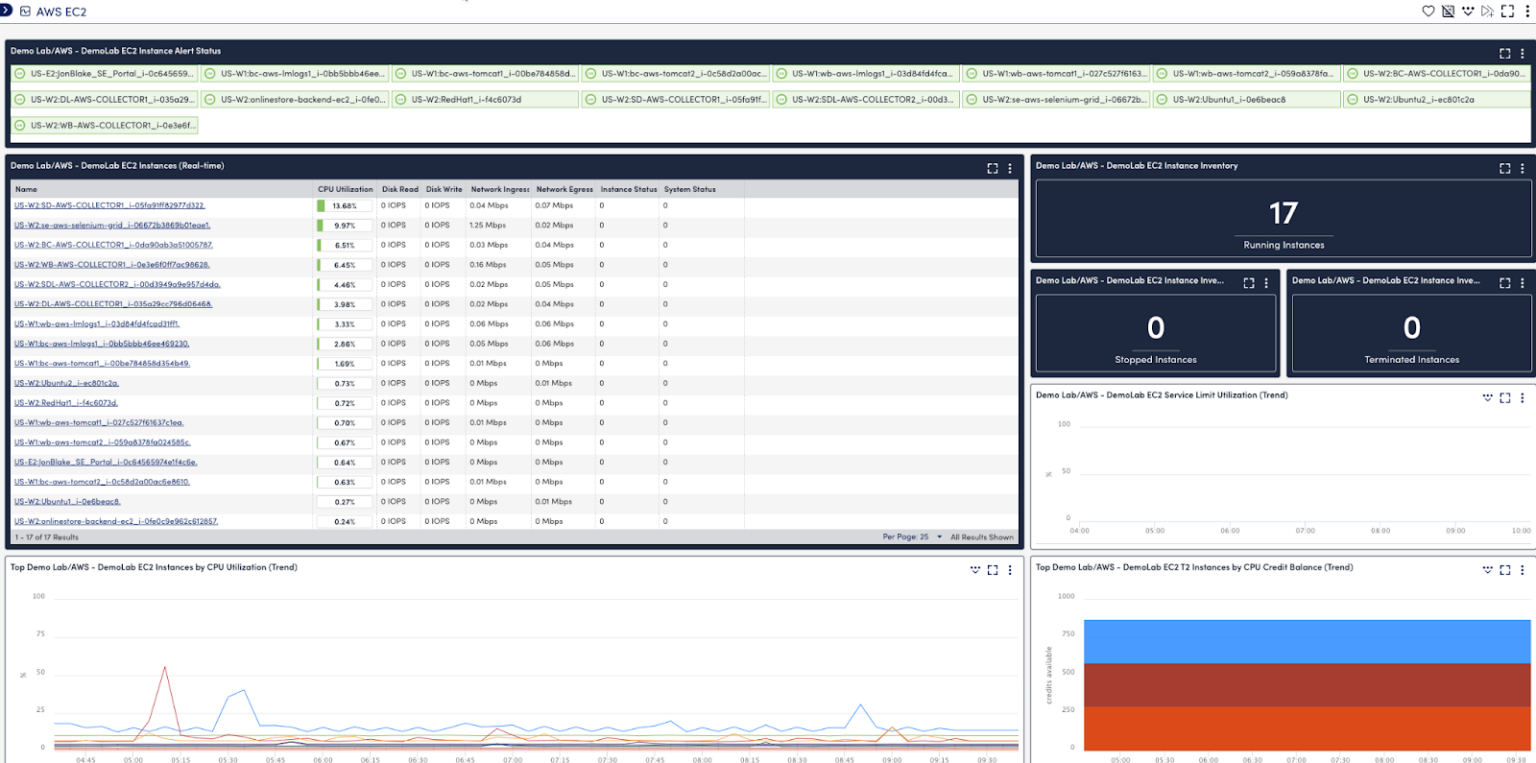Select the US-W1:bc-aws-lmlogs1 alert status tile
Image resolution: width=1536 pixels, height=763 pixels.
[294, 73]
